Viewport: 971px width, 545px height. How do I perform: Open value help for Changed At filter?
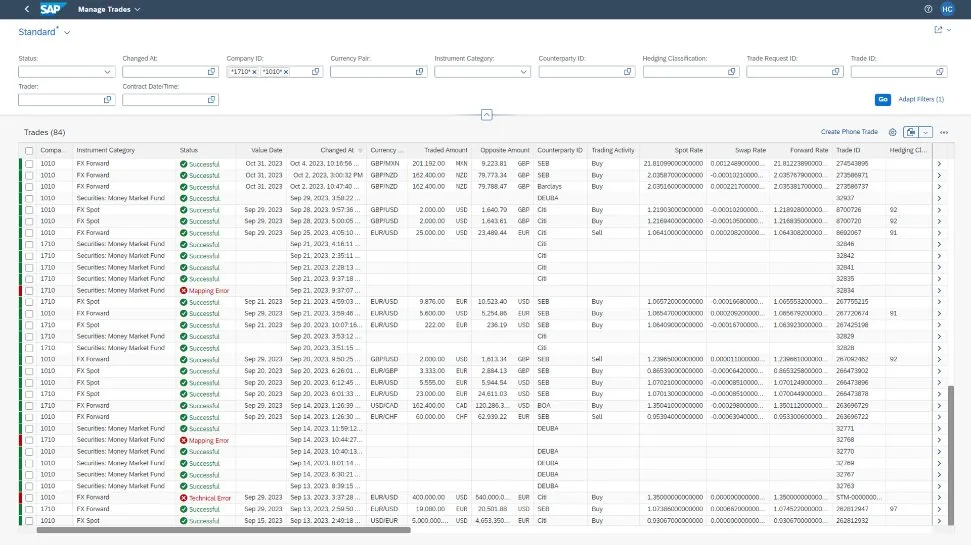[211, 72]
